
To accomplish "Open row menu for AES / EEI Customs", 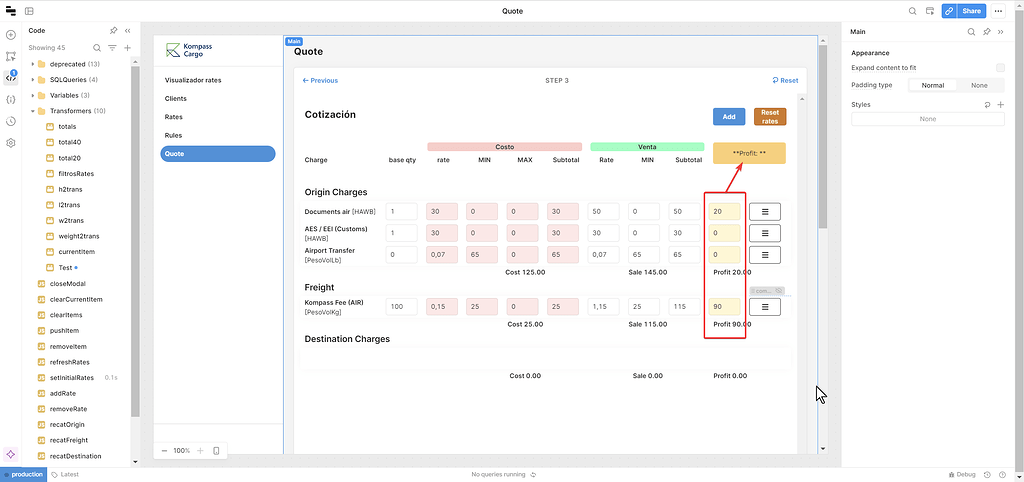I will point(765,233).
